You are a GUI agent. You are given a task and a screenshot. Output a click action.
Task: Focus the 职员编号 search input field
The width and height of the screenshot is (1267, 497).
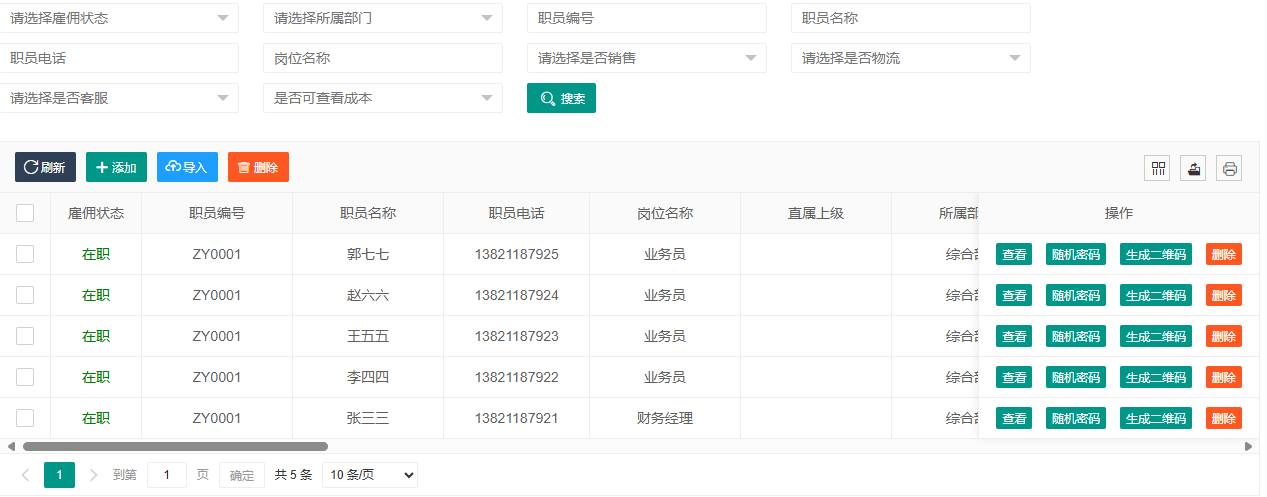646,18
